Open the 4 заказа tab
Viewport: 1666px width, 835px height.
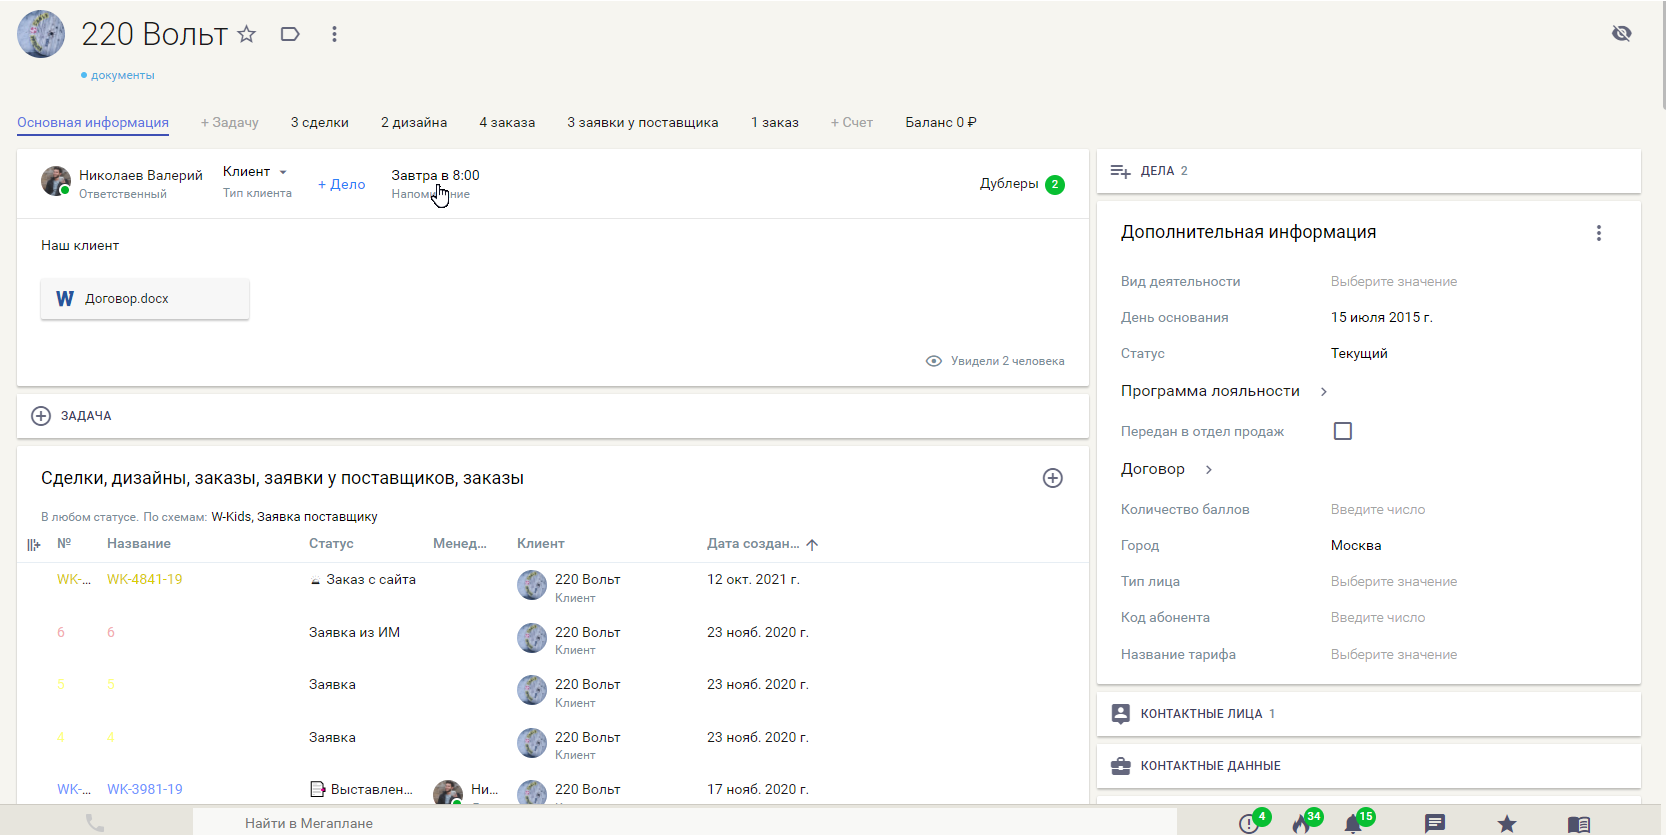click(507, 123)
